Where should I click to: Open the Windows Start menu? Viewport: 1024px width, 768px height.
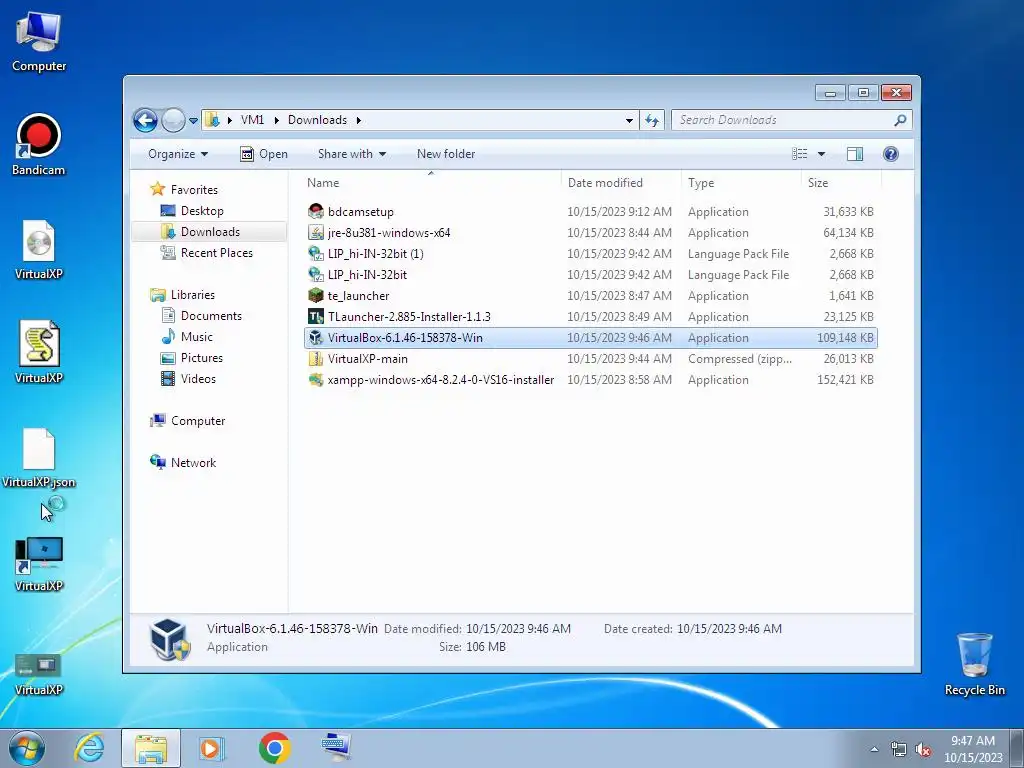pyautogui.click(x=27, y=748)
